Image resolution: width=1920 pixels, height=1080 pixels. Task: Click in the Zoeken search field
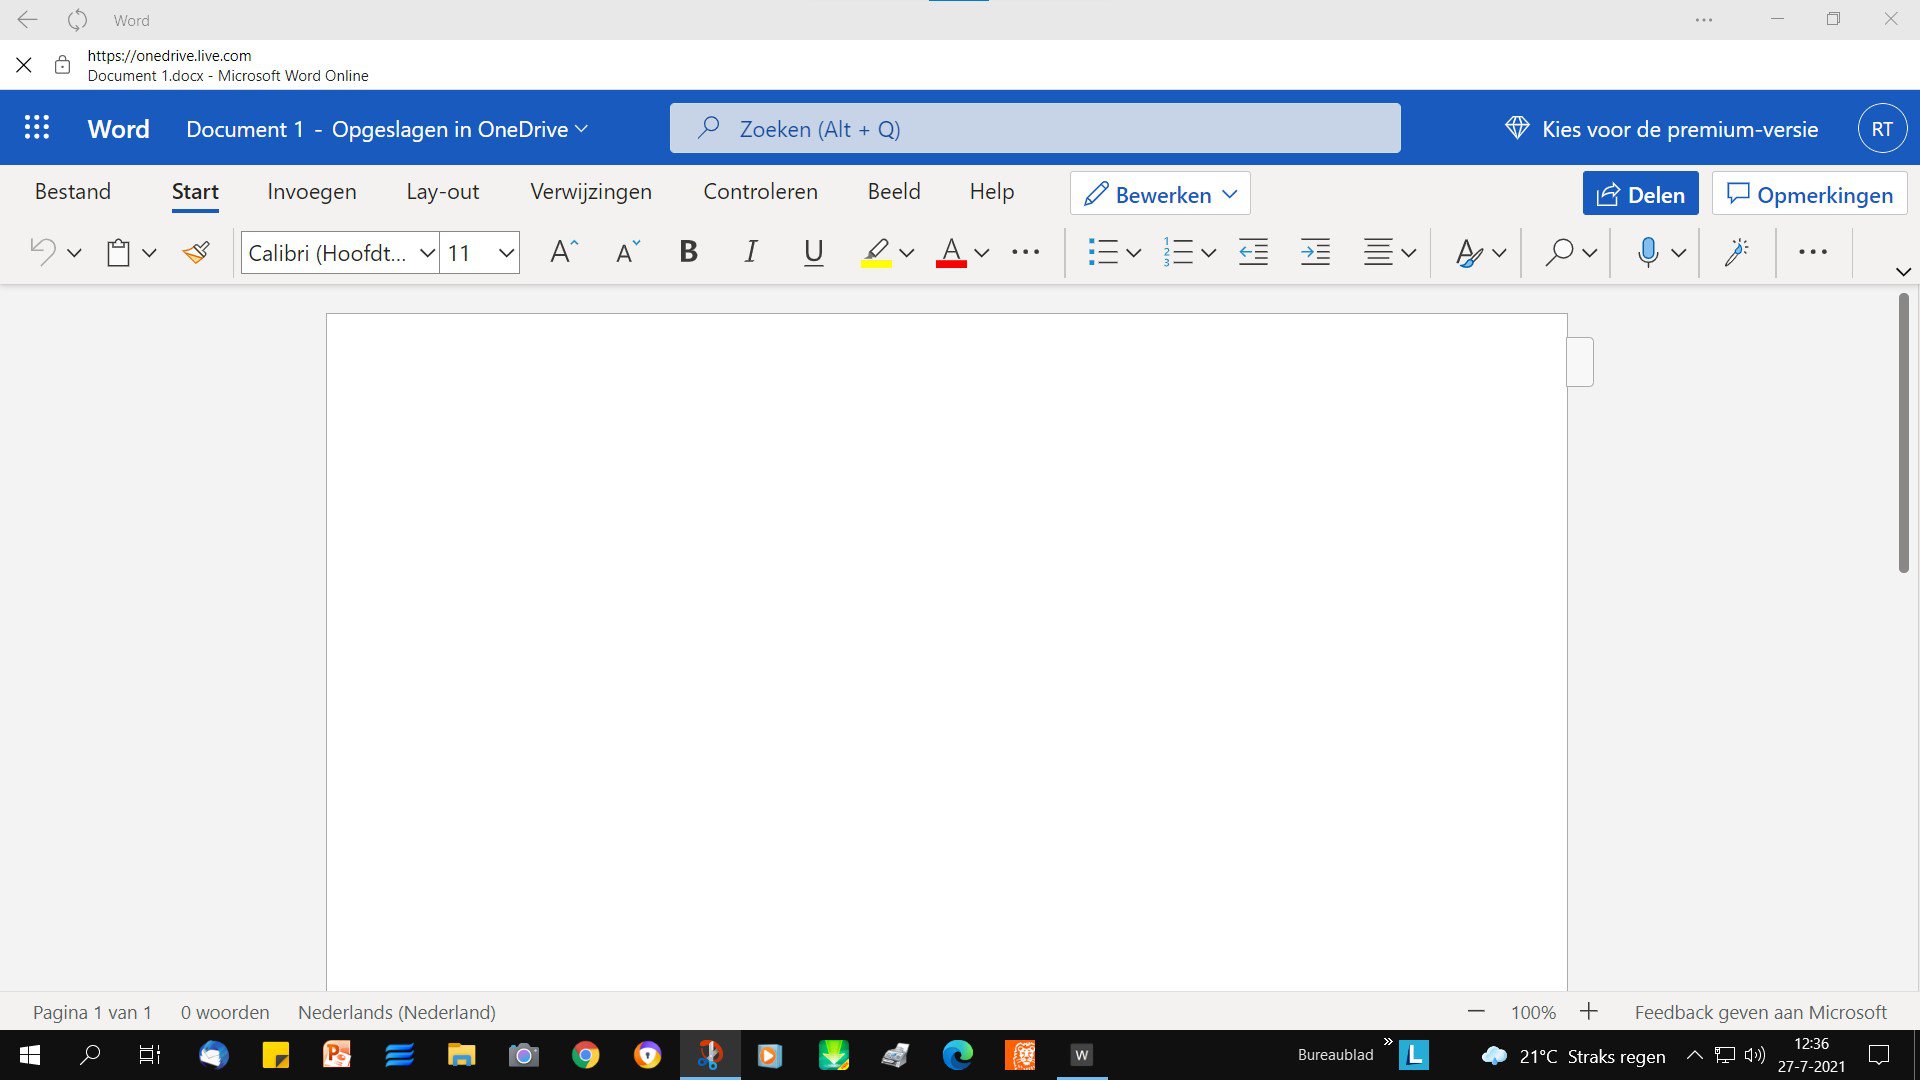[1035, 128]
